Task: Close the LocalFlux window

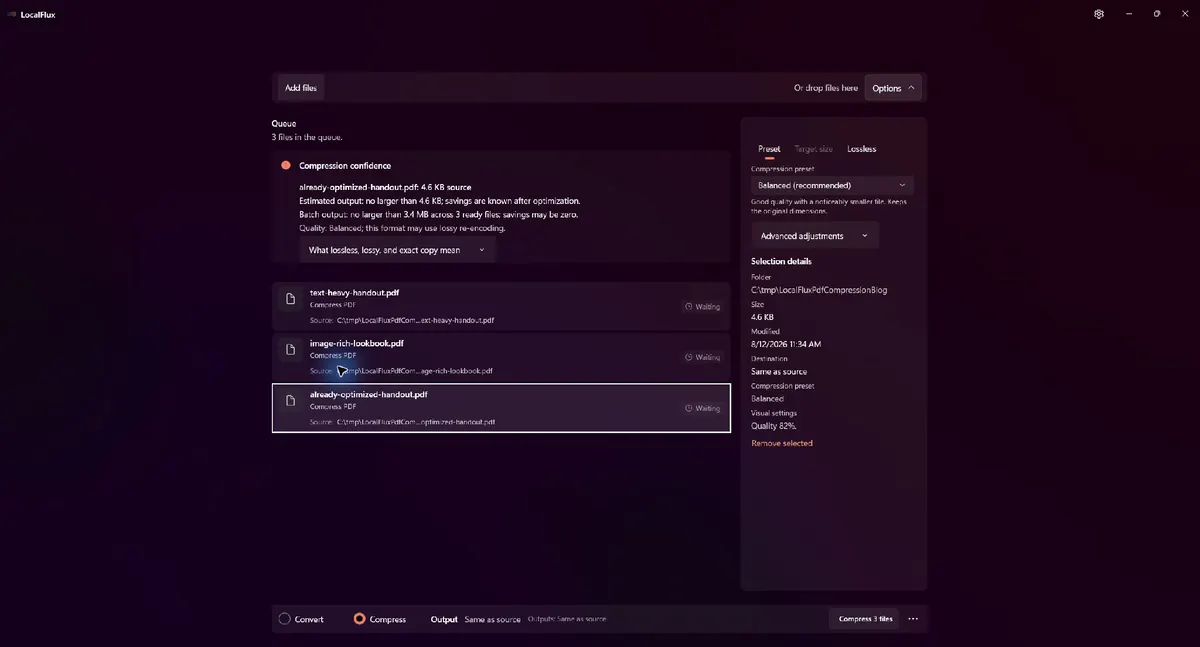Action: tap(1185, 14)
